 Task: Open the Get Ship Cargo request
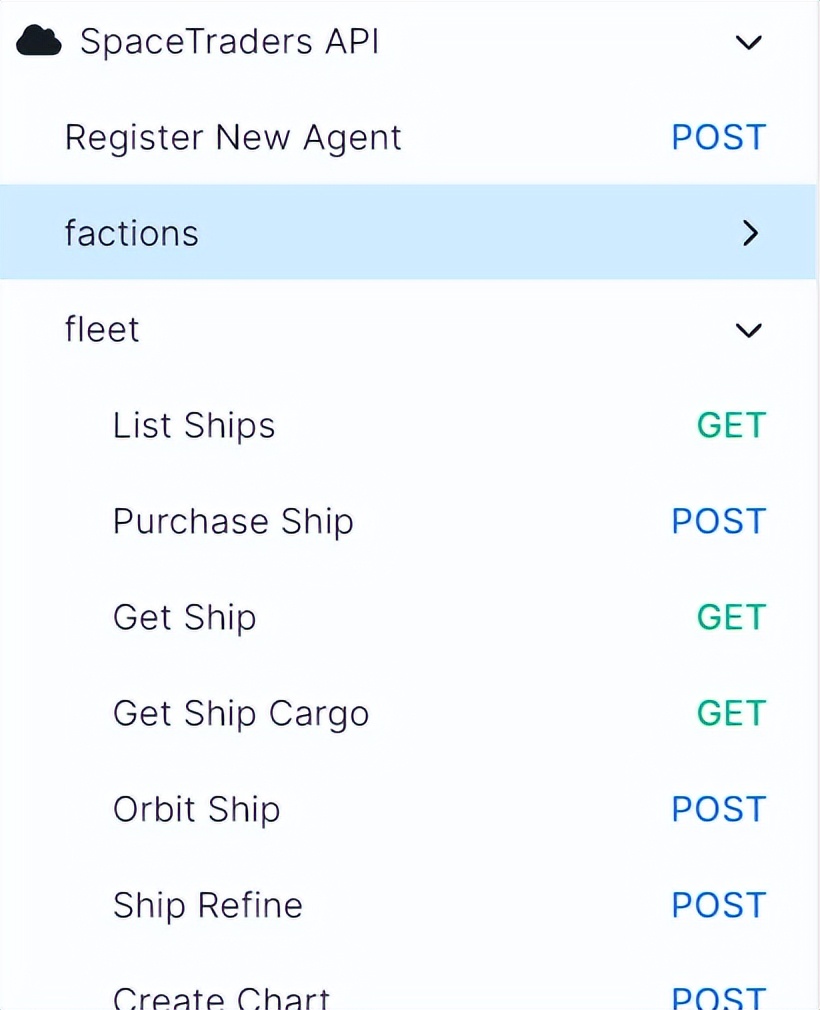pos(241,713)
